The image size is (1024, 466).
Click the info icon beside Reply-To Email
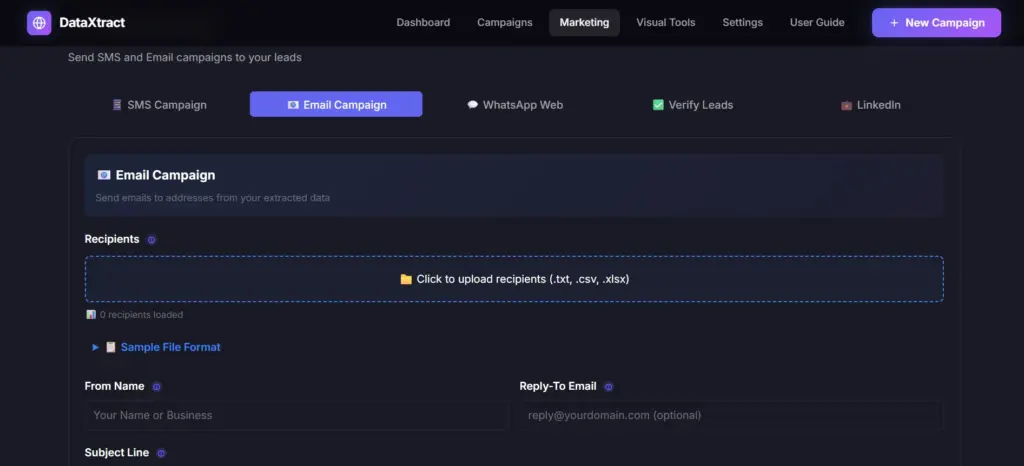click(609, 386)
